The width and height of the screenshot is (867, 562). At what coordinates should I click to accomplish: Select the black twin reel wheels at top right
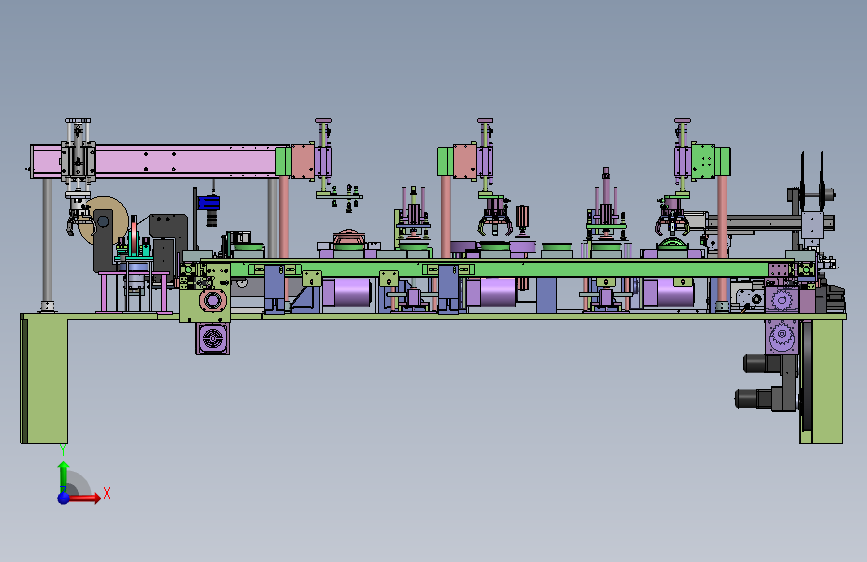point(812,180)
